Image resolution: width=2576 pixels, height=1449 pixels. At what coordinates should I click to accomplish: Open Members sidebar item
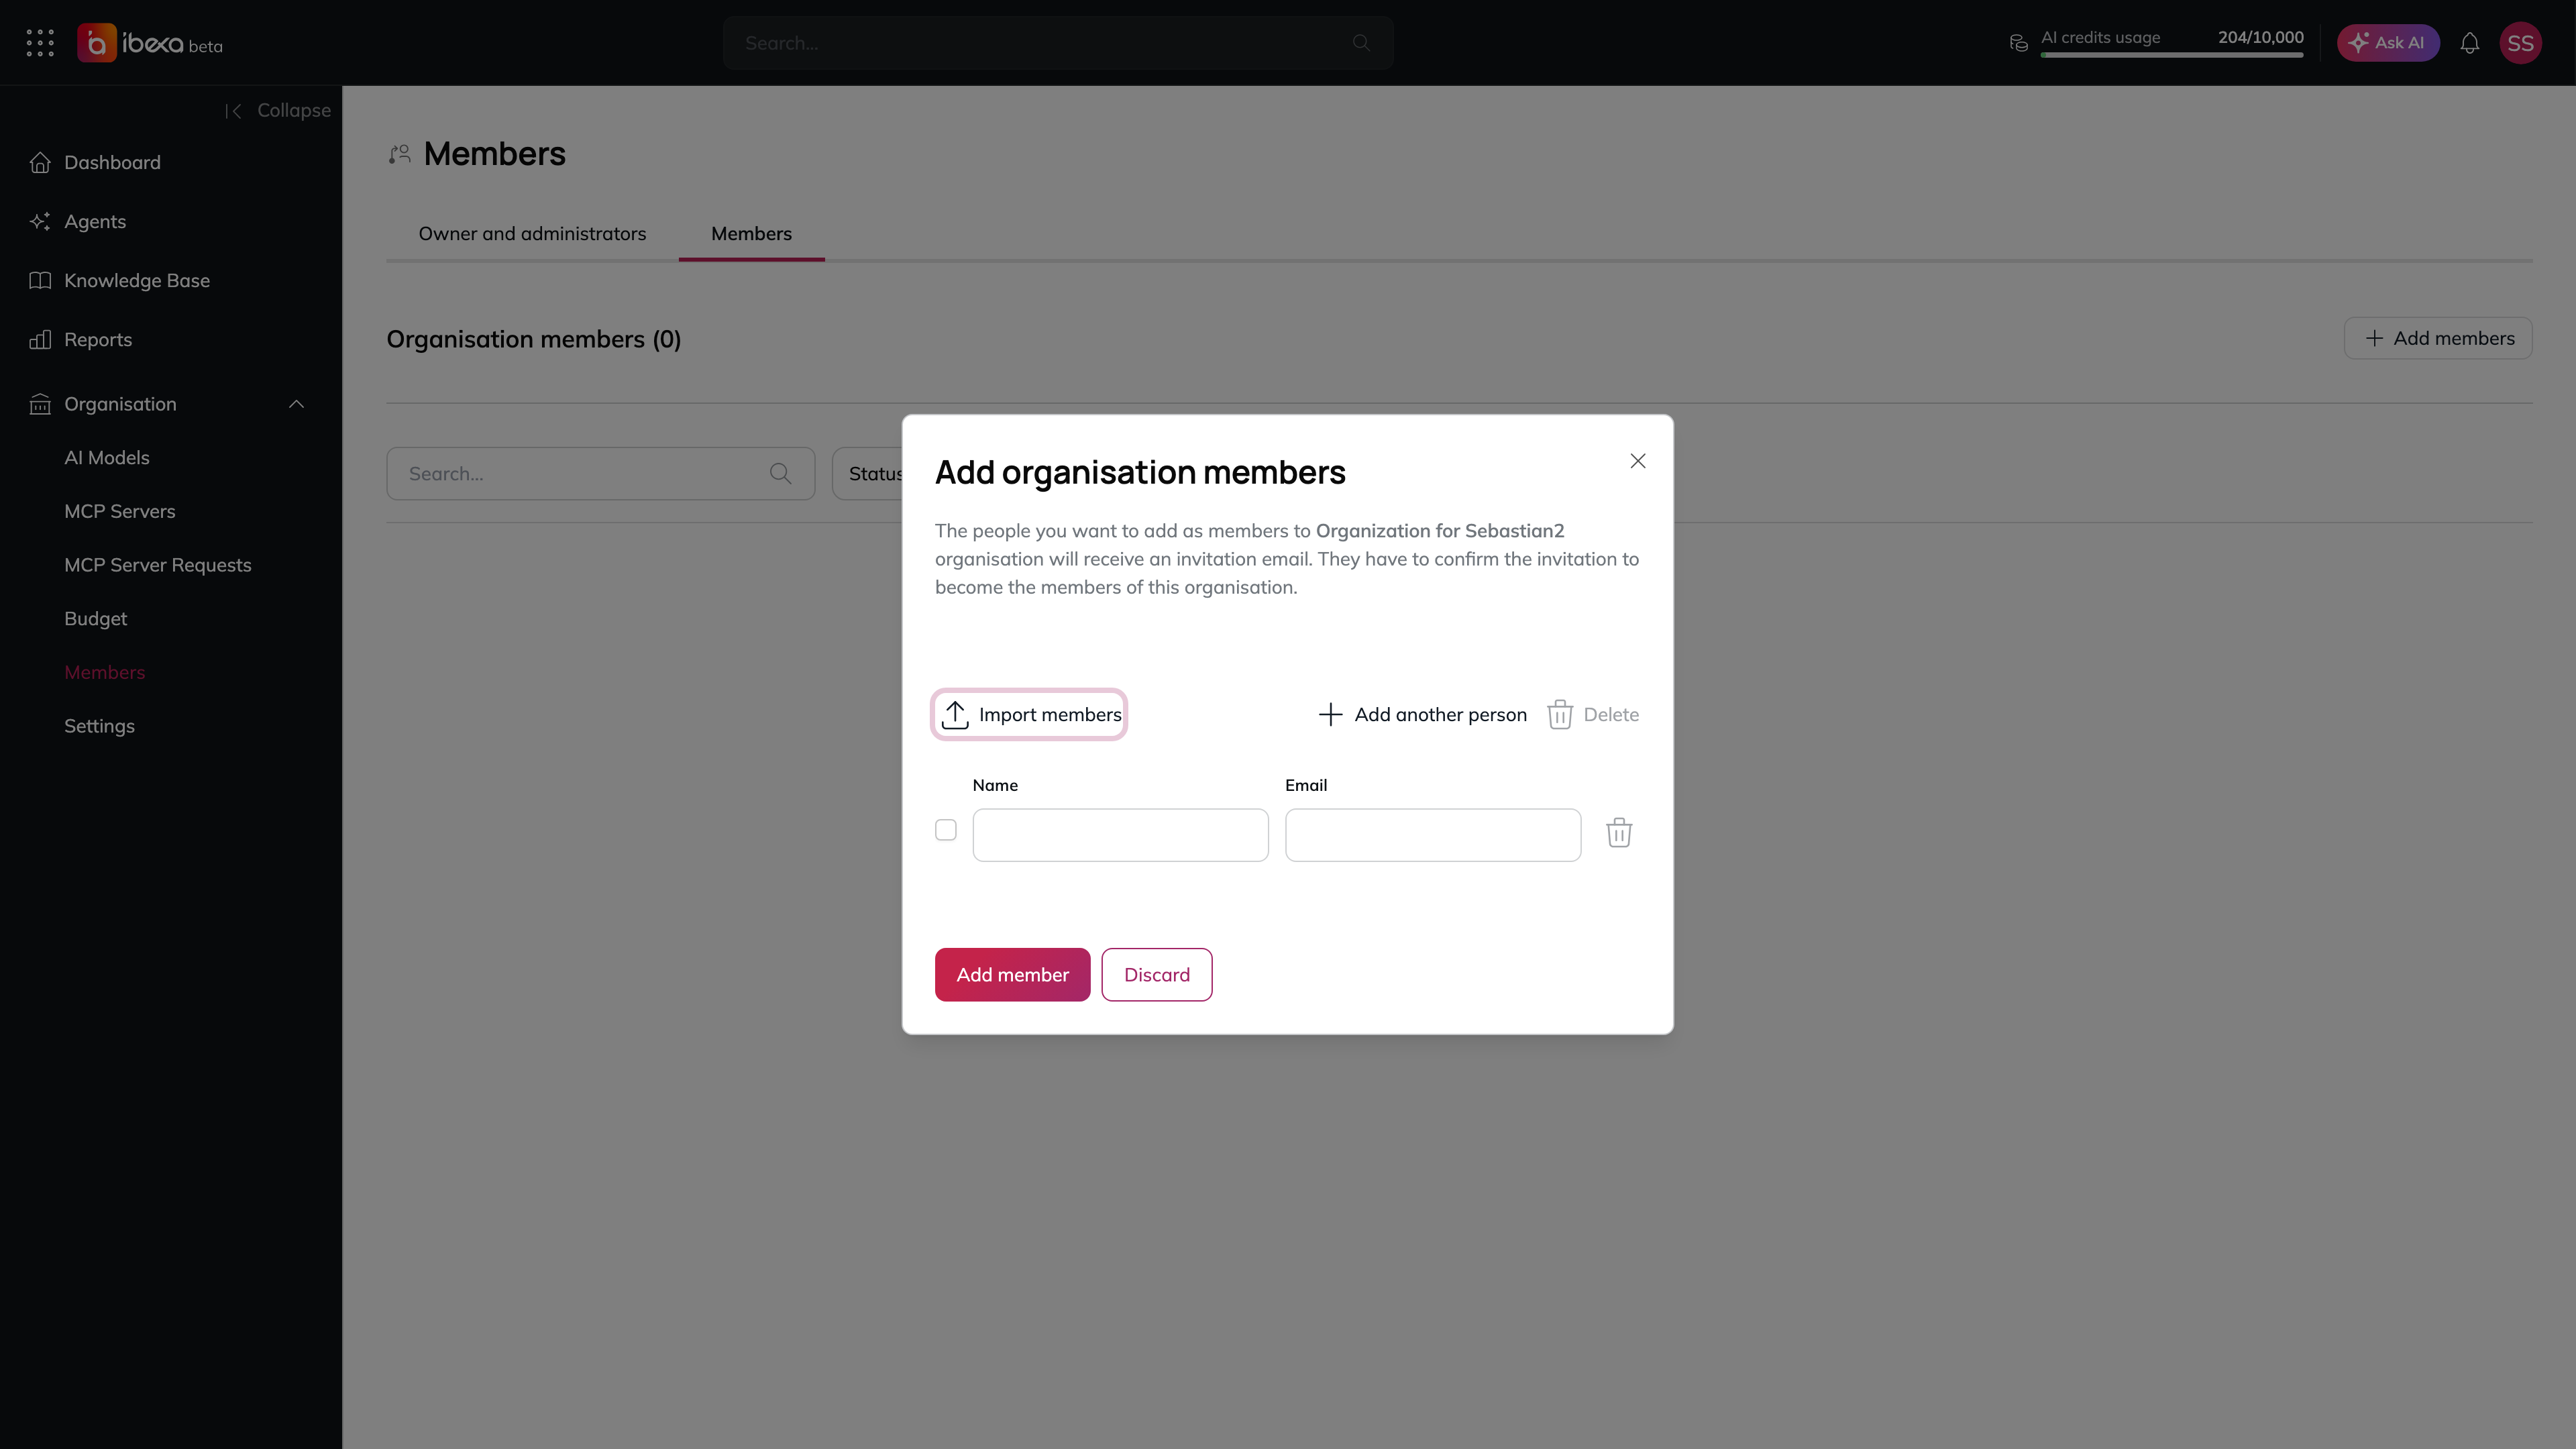[x=105, y=673]
